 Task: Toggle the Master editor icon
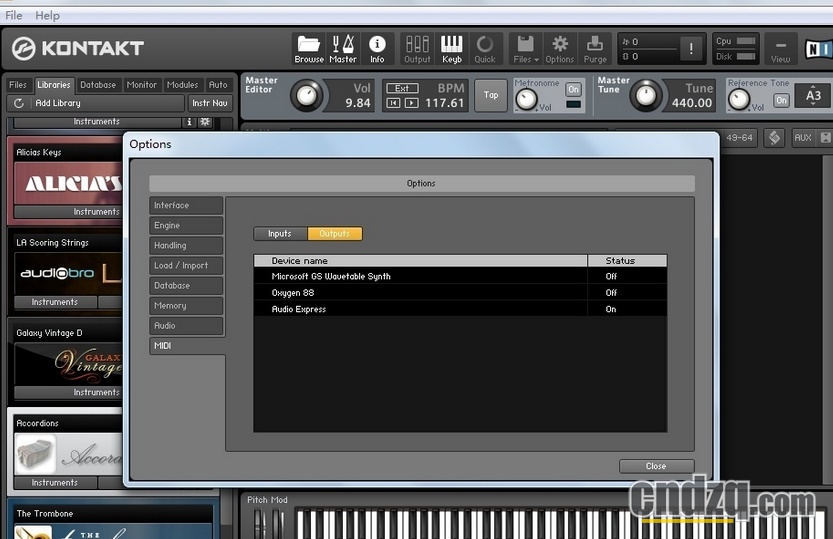point(343,49)
